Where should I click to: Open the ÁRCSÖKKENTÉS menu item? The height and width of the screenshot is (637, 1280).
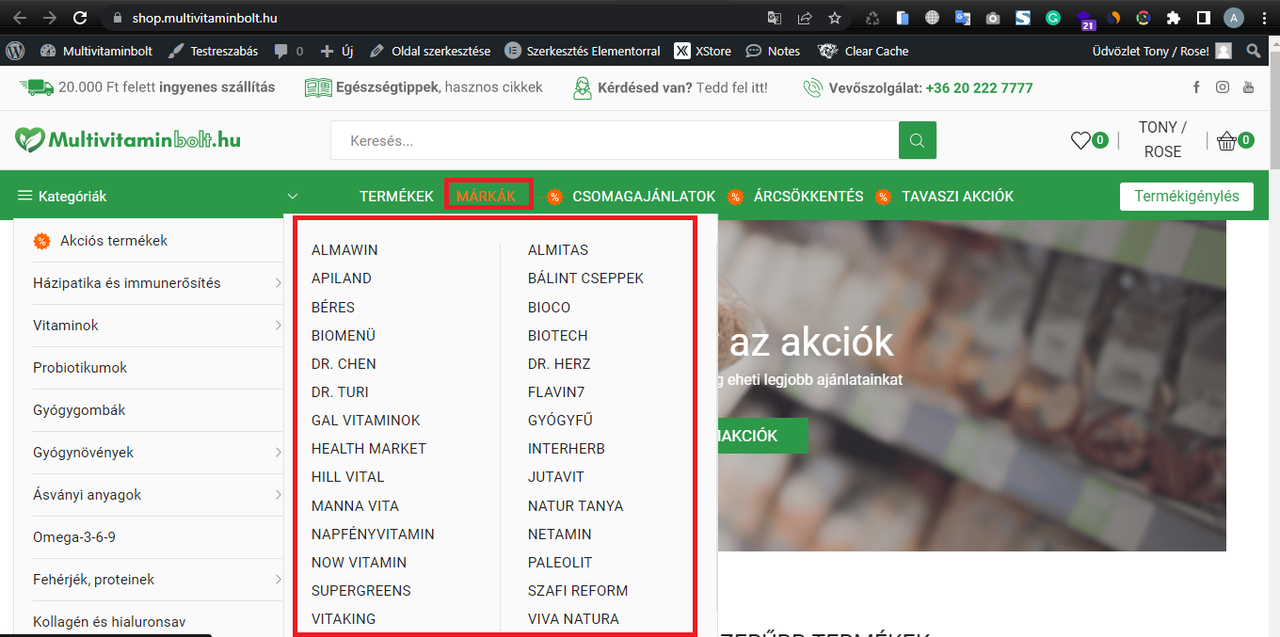pos(808,196)
